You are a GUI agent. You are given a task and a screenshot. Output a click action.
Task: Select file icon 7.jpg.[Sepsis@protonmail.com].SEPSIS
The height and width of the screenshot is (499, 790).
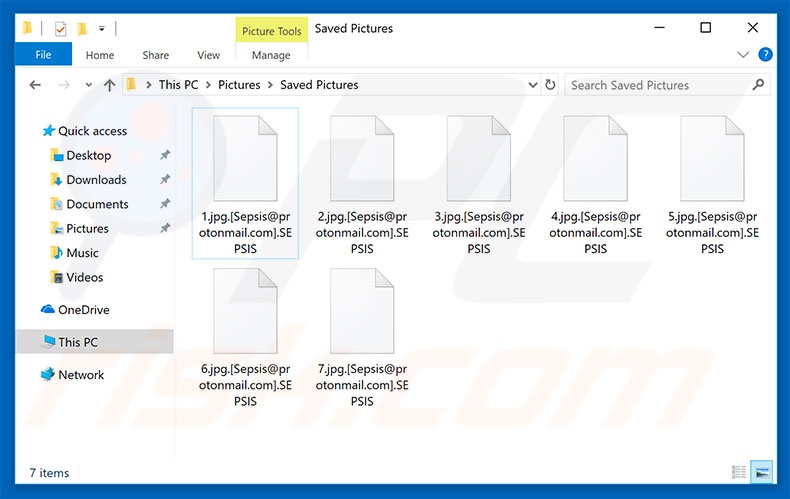click(x=362, y=311)
